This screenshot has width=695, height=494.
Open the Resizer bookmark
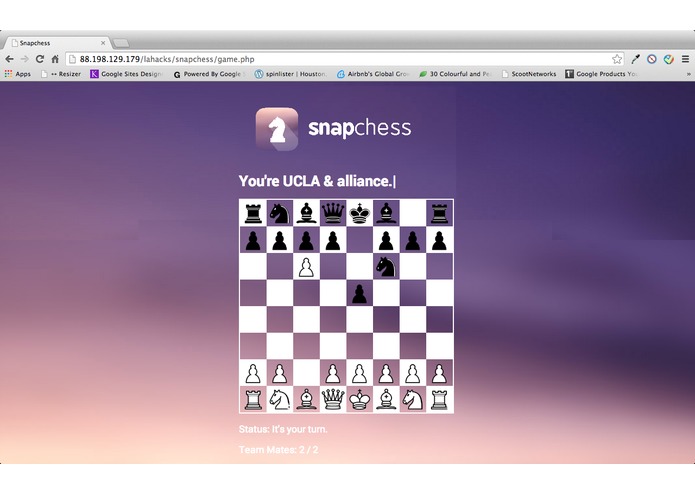[61, 74]
